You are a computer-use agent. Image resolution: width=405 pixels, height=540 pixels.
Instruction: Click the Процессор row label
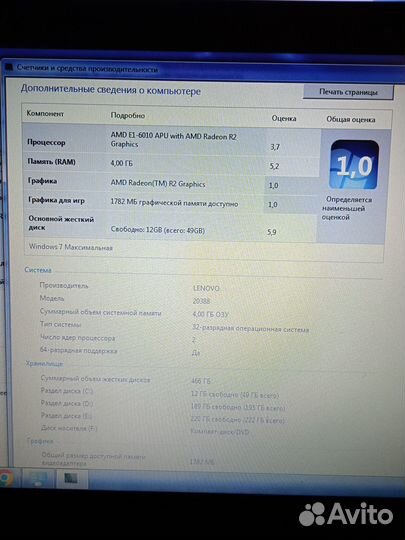click(46, 142)
